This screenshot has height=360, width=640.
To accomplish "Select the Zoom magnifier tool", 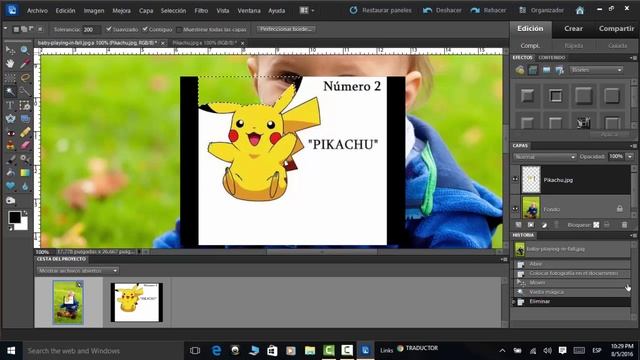I will [x=25, y=50].
